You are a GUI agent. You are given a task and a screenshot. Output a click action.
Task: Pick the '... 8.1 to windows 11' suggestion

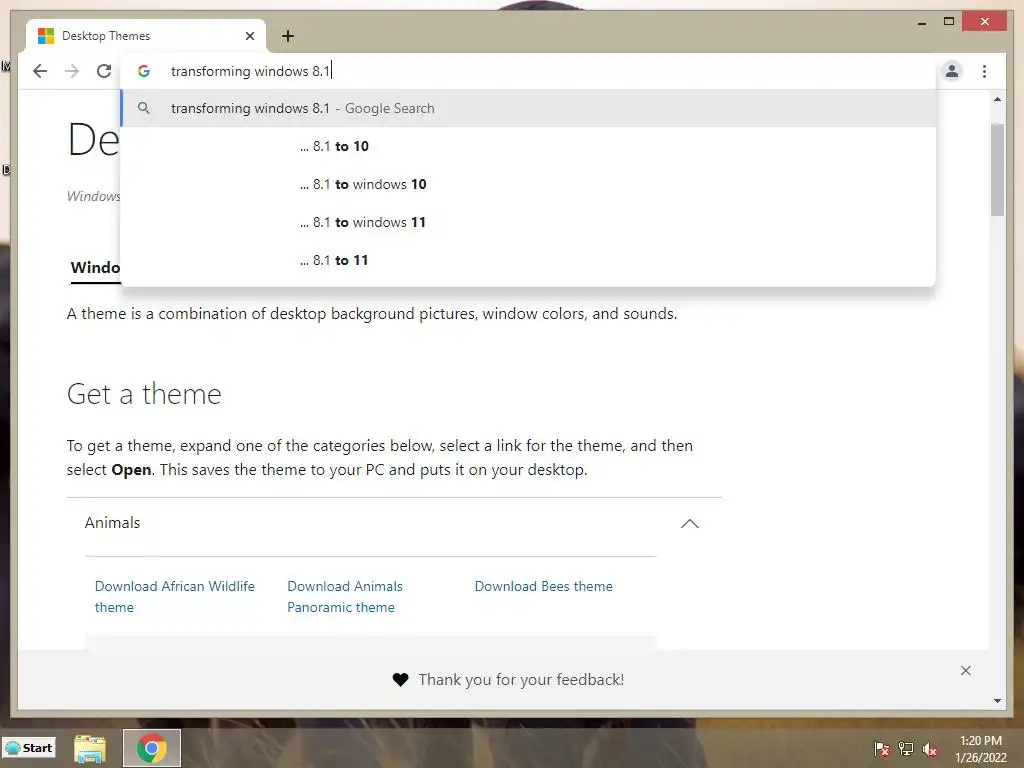click(528, 222)
